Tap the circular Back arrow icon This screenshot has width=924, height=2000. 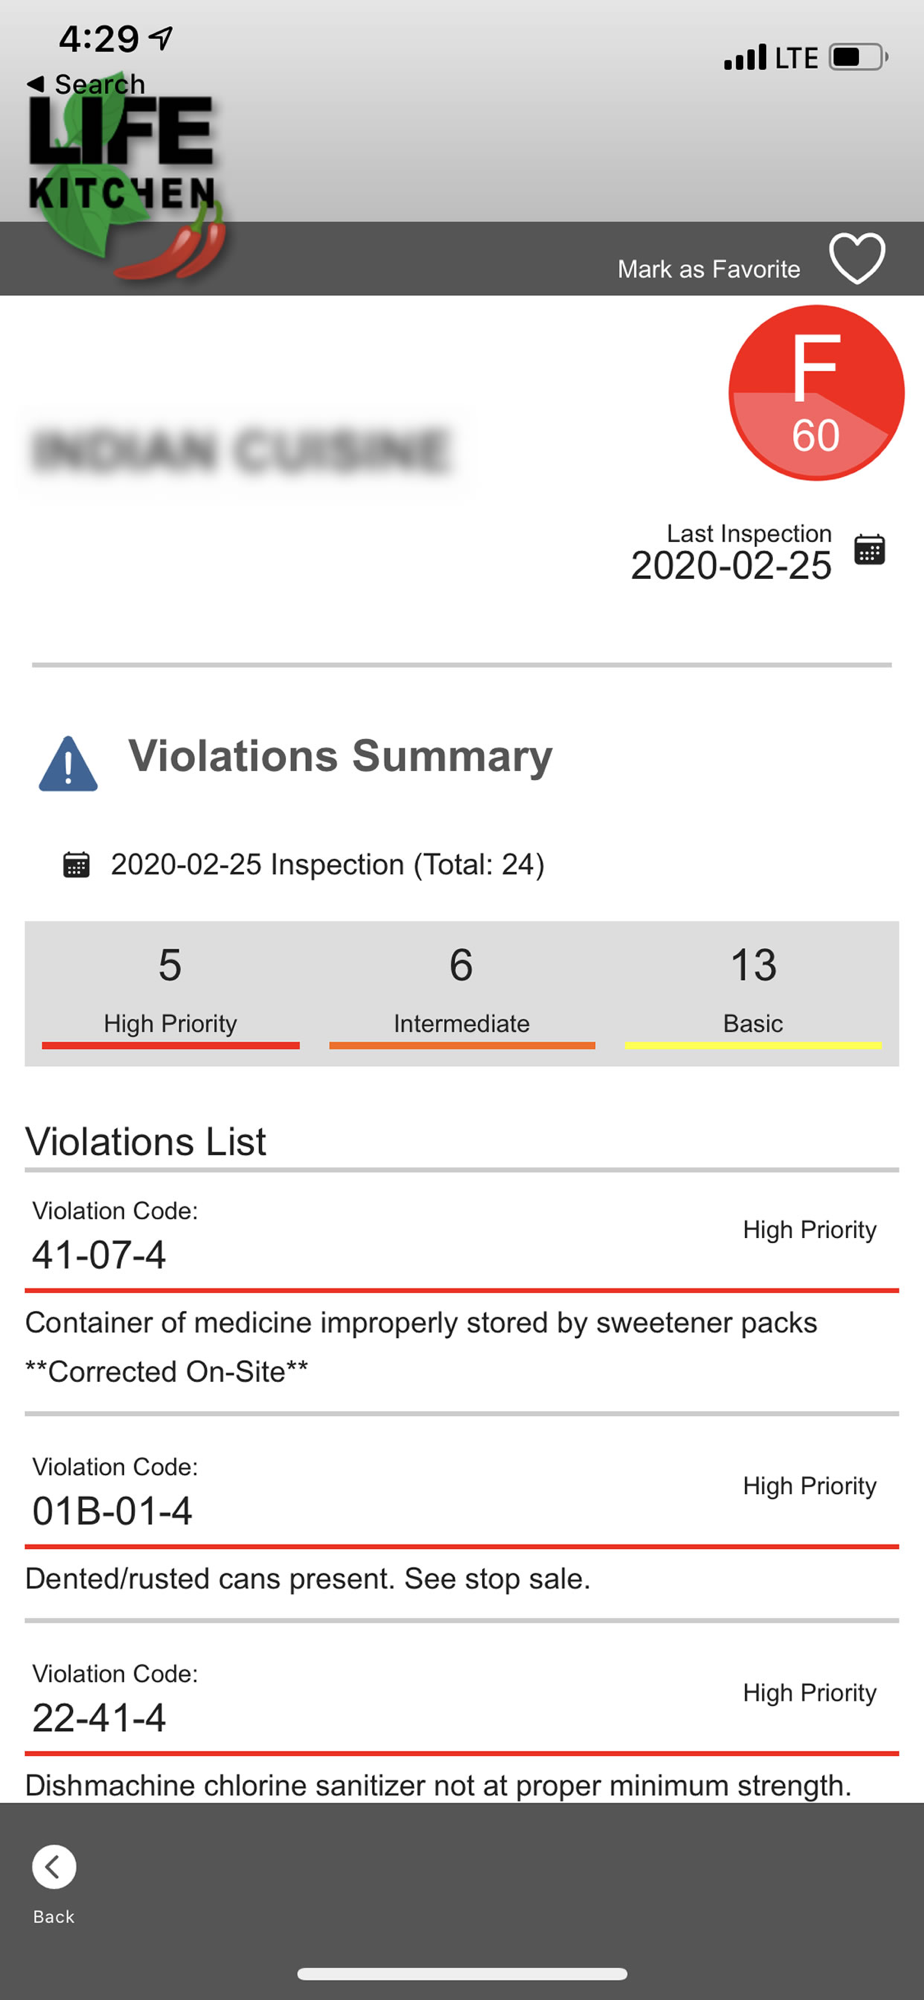coord(54,1866)
